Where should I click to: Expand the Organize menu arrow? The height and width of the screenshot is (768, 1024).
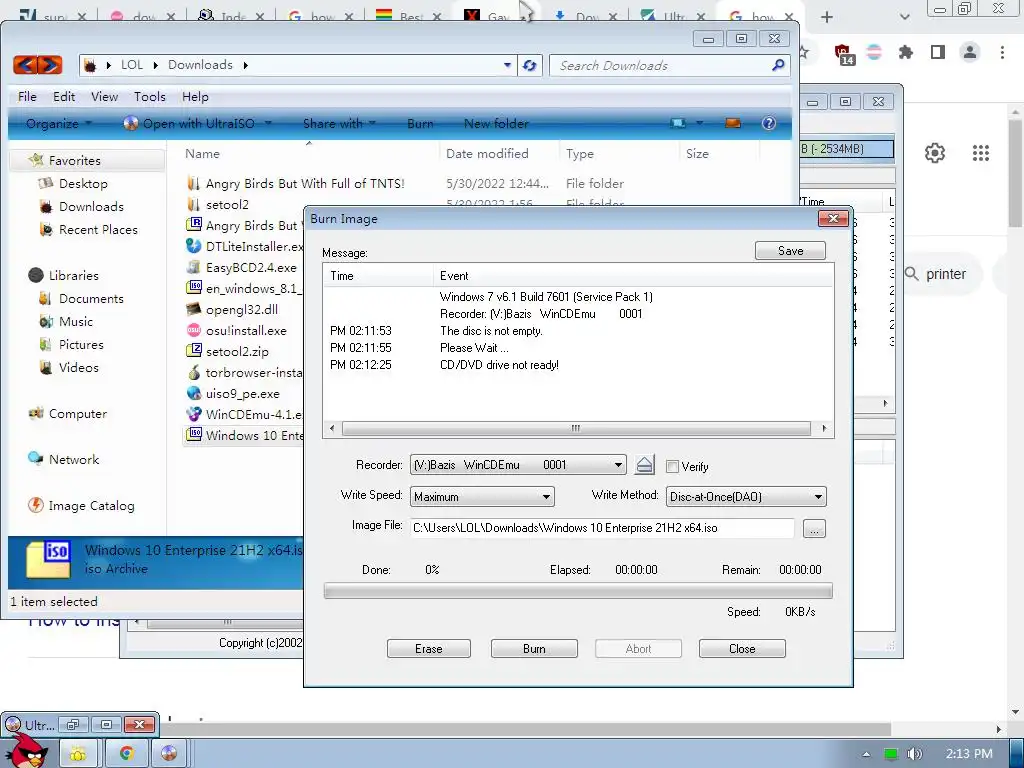pos(88,123)
